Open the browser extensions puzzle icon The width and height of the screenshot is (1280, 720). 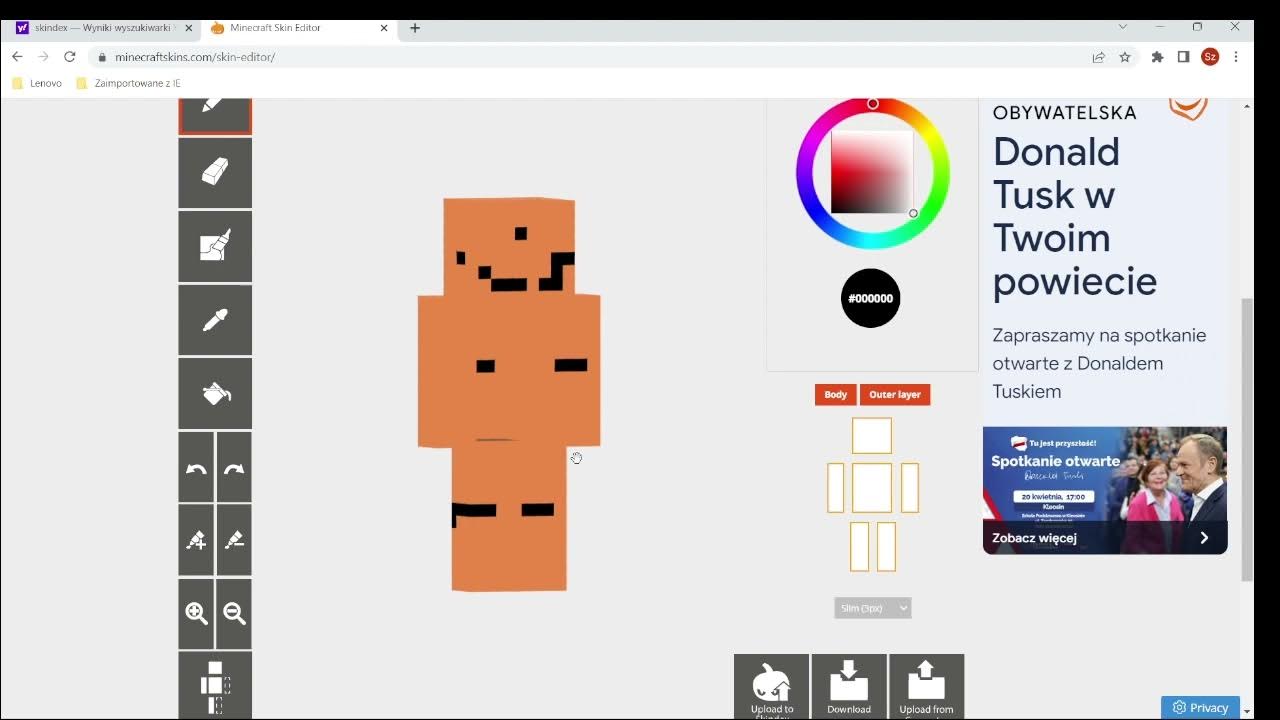pos(1158,57)
